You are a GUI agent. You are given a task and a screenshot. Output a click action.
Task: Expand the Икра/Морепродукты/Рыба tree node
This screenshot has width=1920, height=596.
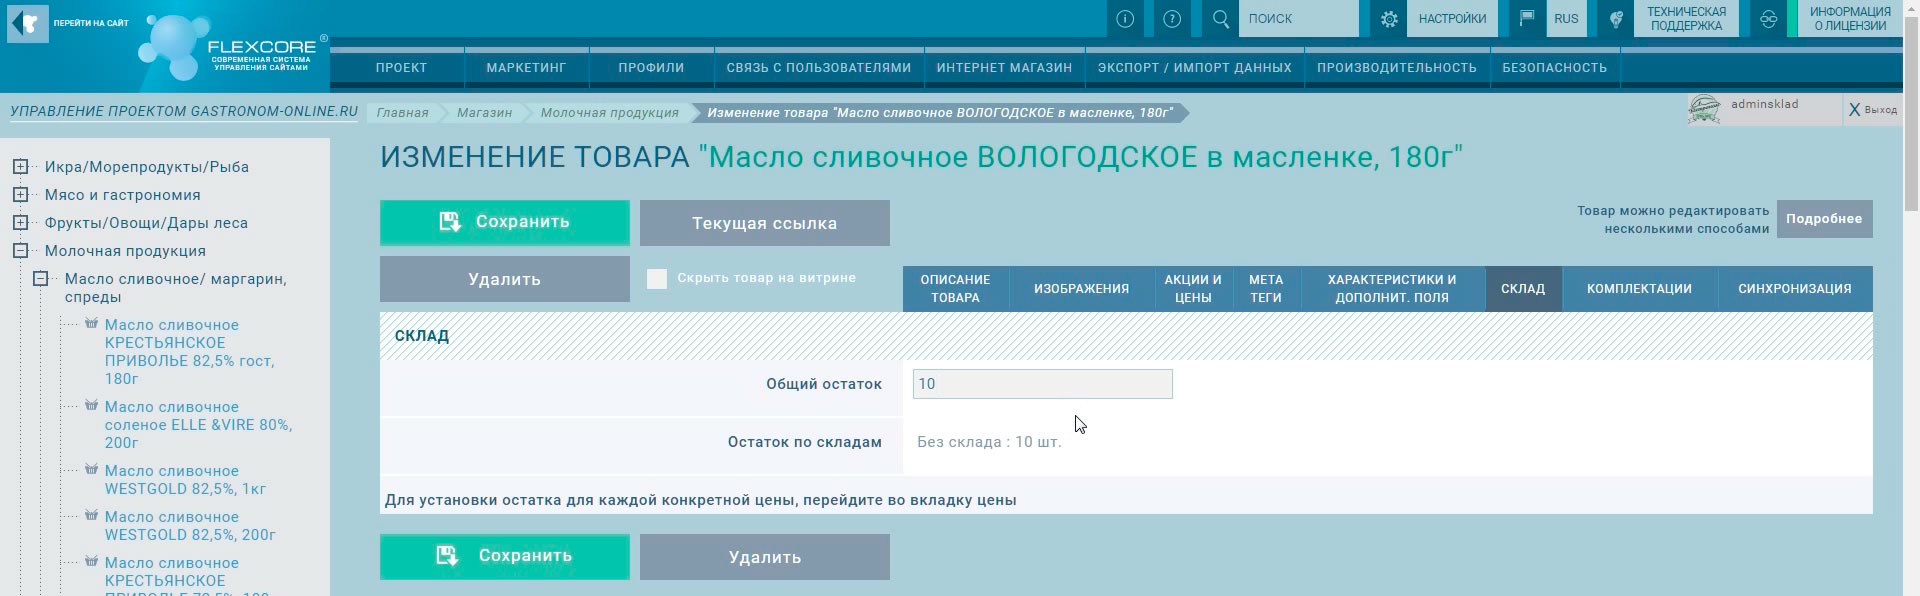20,167
